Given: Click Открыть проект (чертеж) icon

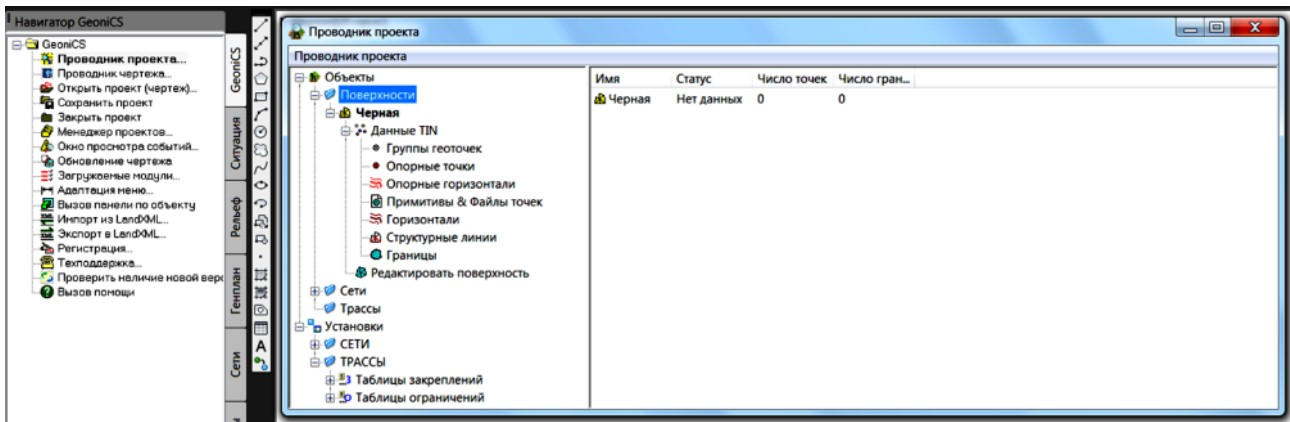Looking at the screenshot, I should 46,88.
